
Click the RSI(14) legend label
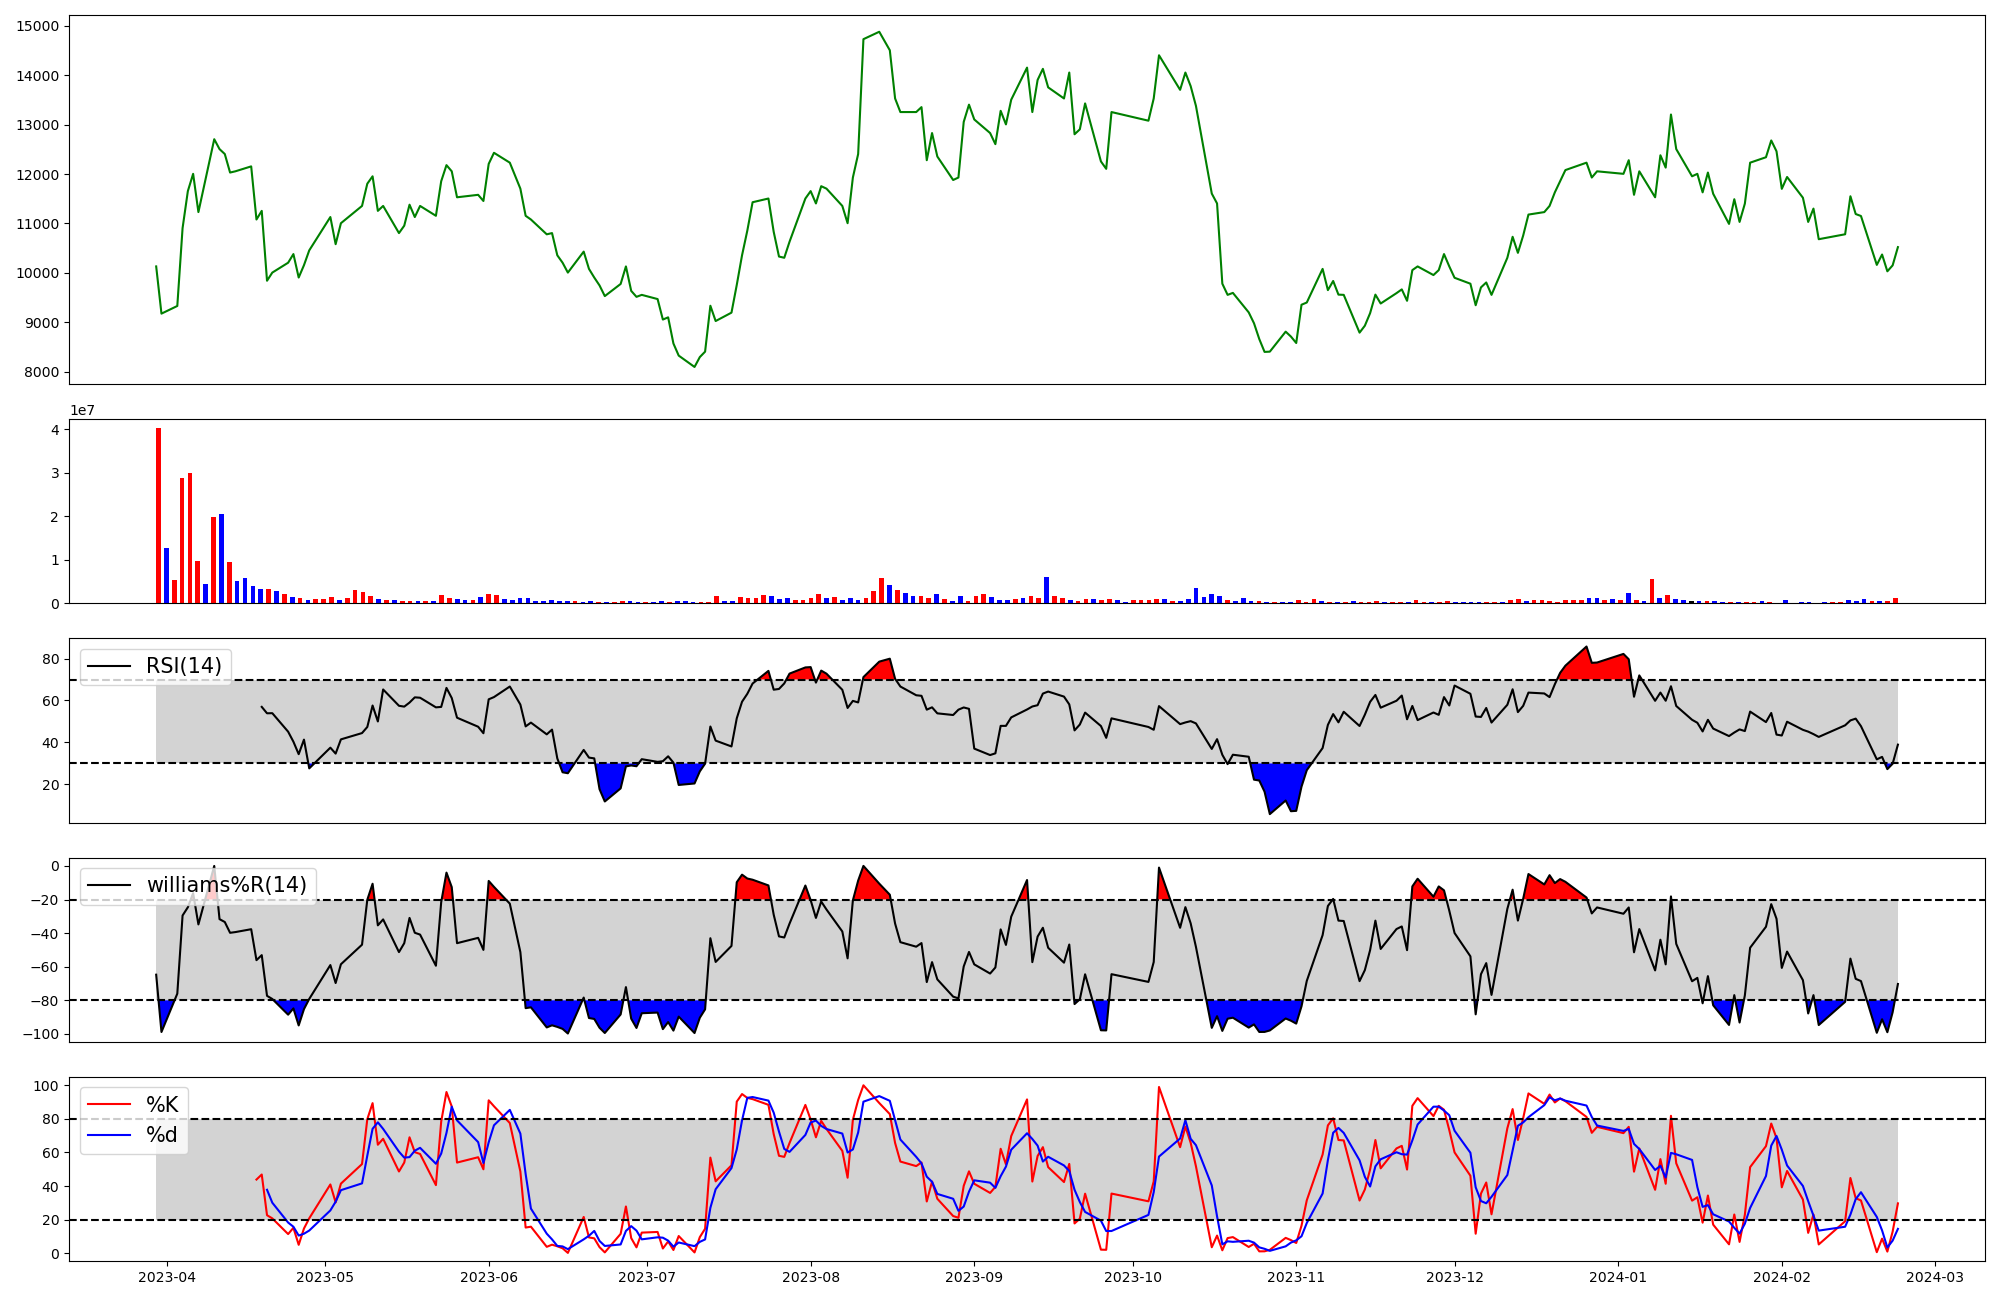[183, 666]
